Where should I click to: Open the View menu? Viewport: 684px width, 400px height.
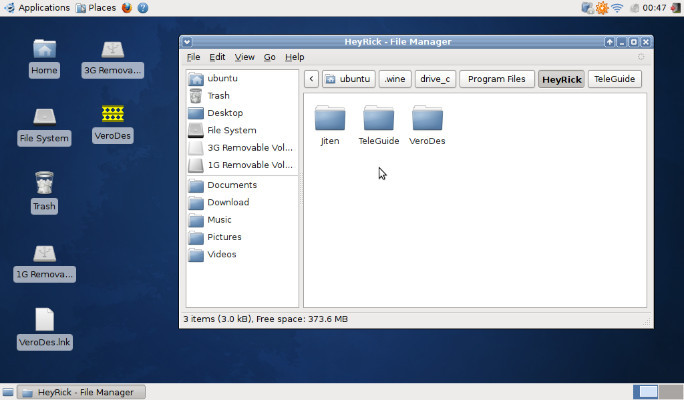[x=244, y=57]
